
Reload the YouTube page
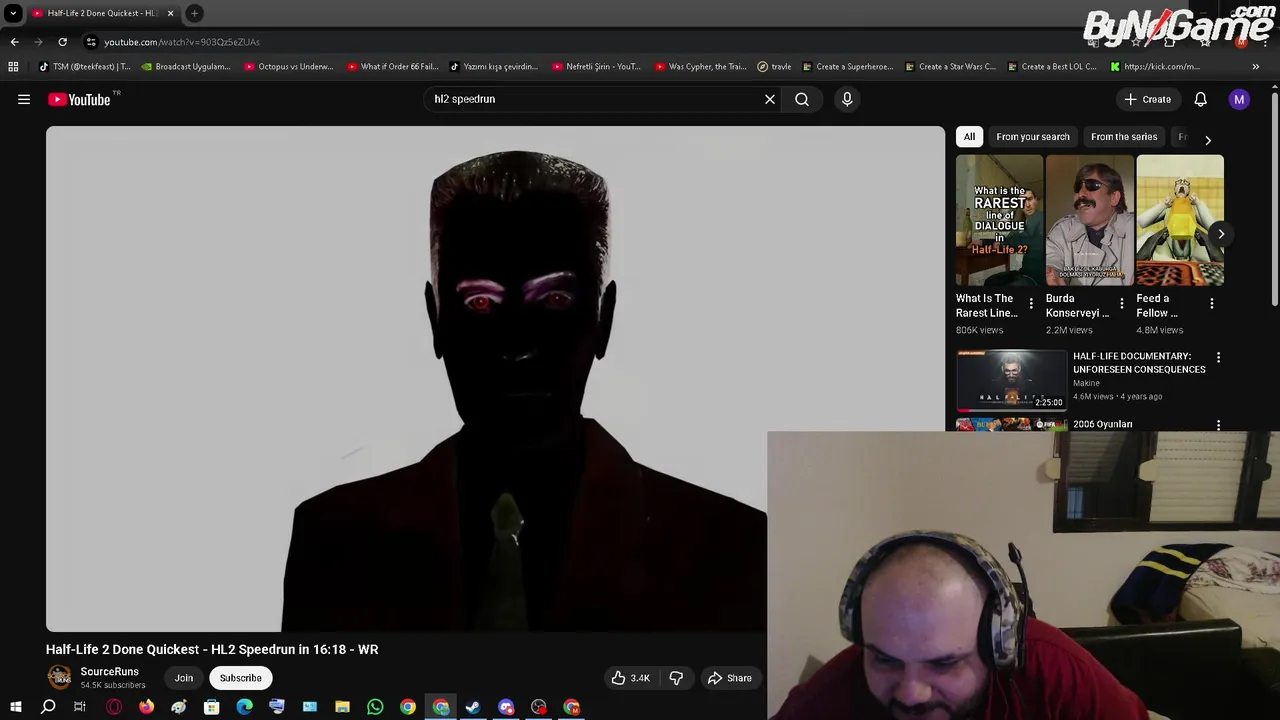pyautogui.click(x=62, y=42)
